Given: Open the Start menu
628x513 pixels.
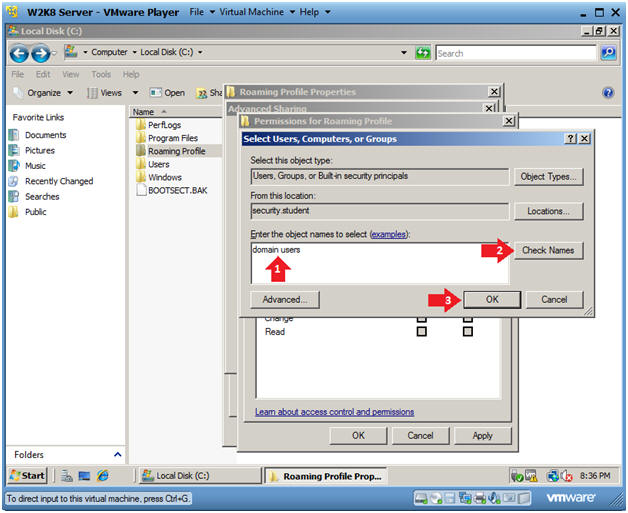Looking at the screenshot, I should pyautogui.click(x=27, y=475).
